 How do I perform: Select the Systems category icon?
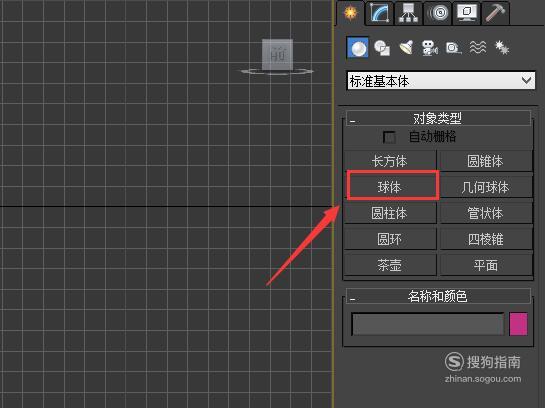(x=502, y=48)
